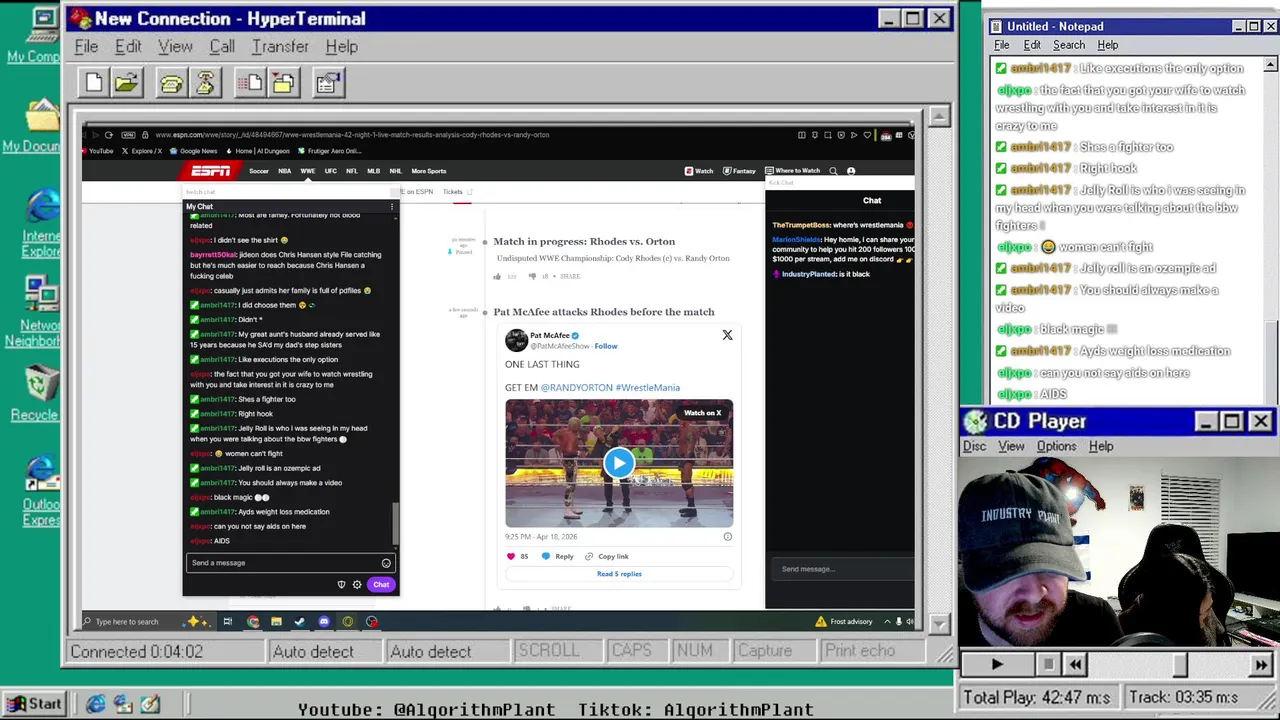
Task: Open the Properties icon in HyperTerminal toolbar
Action: [x=327, y=83]
